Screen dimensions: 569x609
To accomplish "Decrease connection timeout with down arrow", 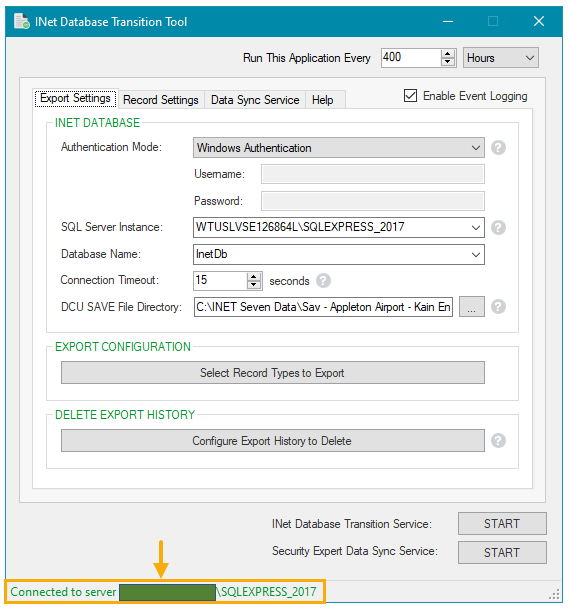I will point(254,285).
